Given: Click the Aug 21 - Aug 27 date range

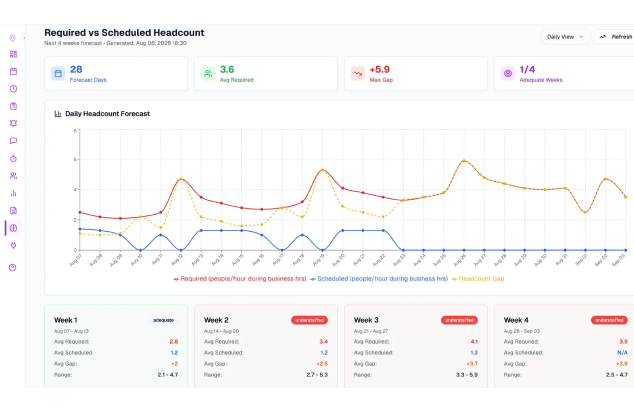Looking at the screenshot, I should tap(371, 331).
